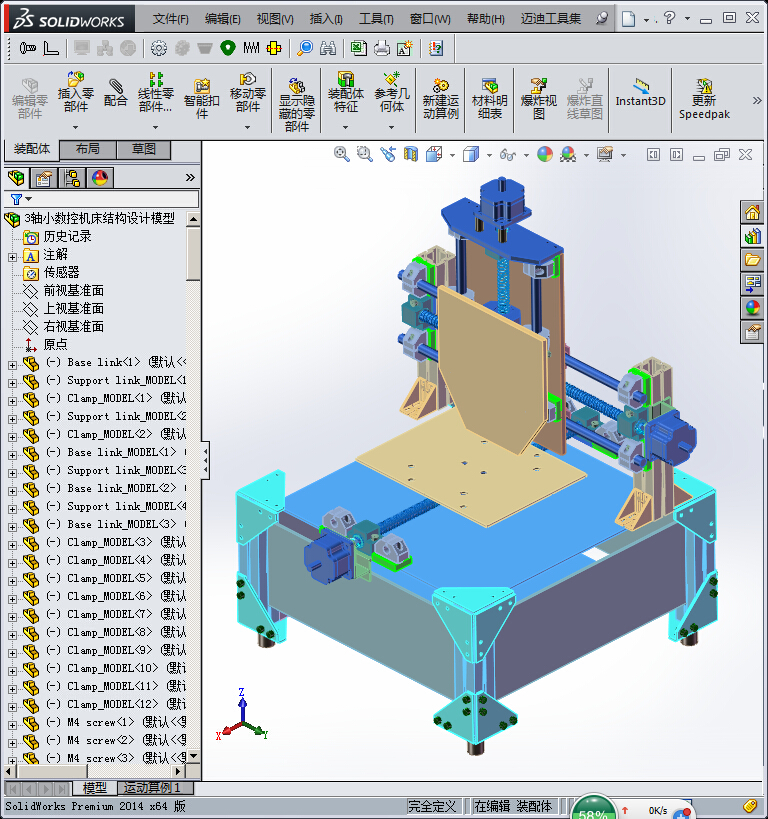This screenshot has height=819, width=768.
Task: Click the Section View icon
Action: click(411, 154)
